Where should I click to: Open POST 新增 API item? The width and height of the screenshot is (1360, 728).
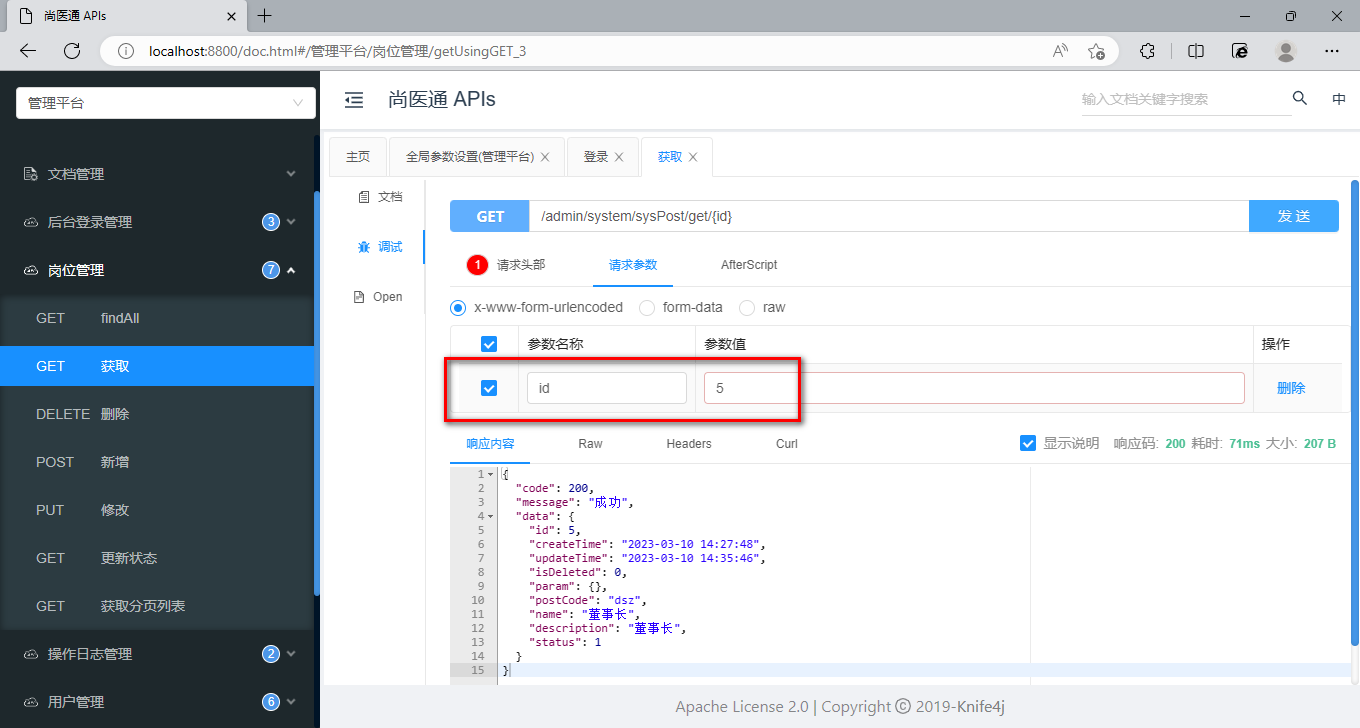click(157, 462)
